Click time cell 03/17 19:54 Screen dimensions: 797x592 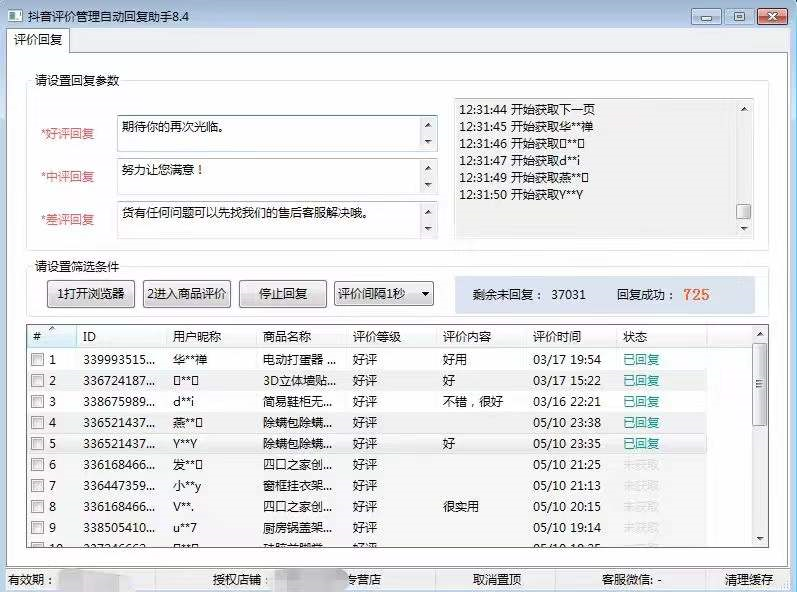pyautogui.click(x=567, y=360)
